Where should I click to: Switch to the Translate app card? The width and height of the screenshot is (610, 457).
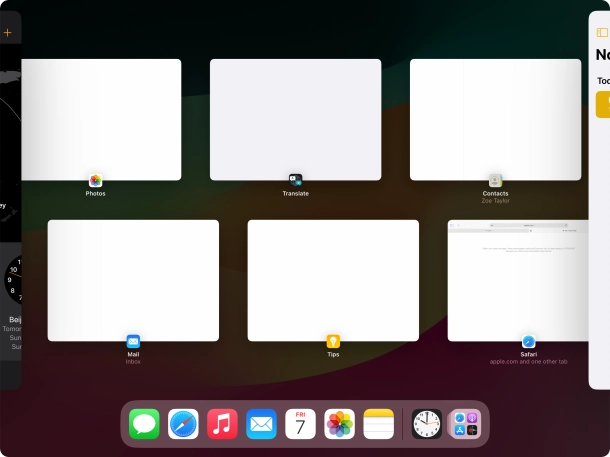click(295, 119)
